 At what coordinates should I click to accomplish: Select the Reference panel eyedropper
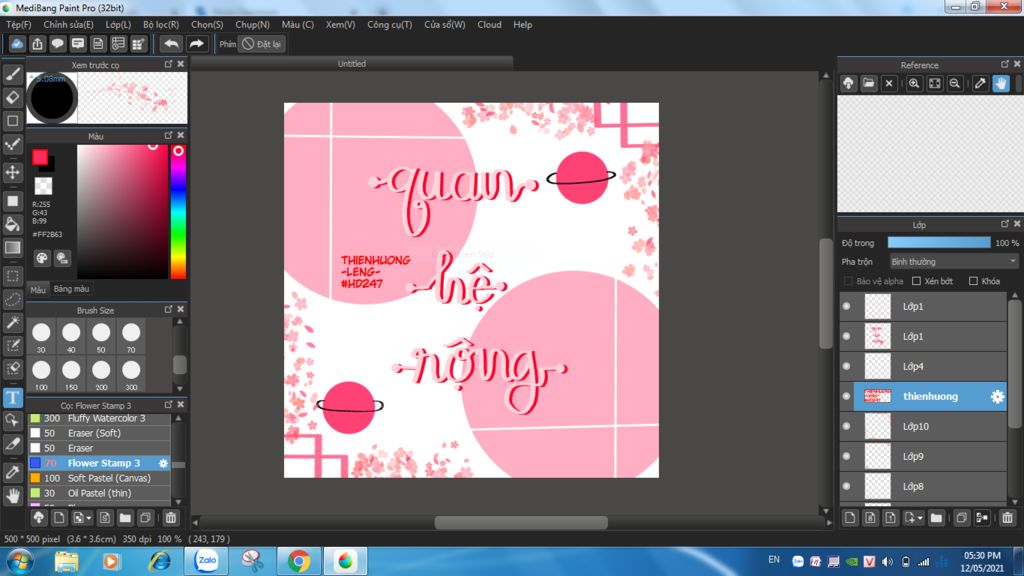[980, 84]
